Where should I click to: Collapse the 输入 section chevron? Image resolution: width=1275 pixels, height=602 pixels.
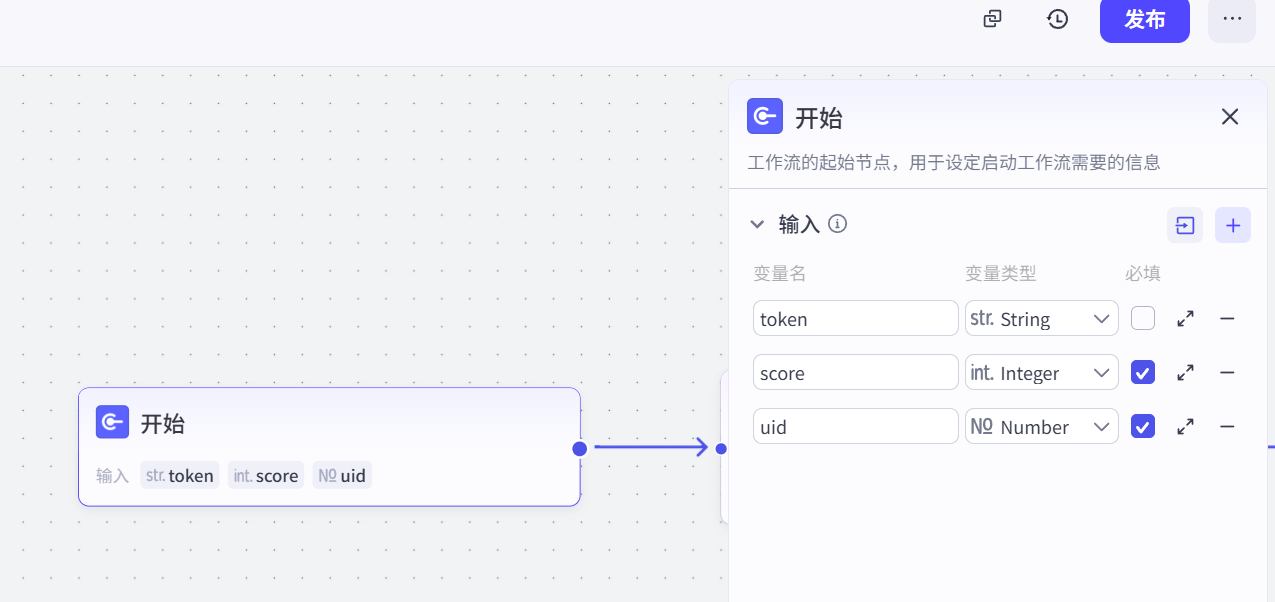(x=757, y=224)
